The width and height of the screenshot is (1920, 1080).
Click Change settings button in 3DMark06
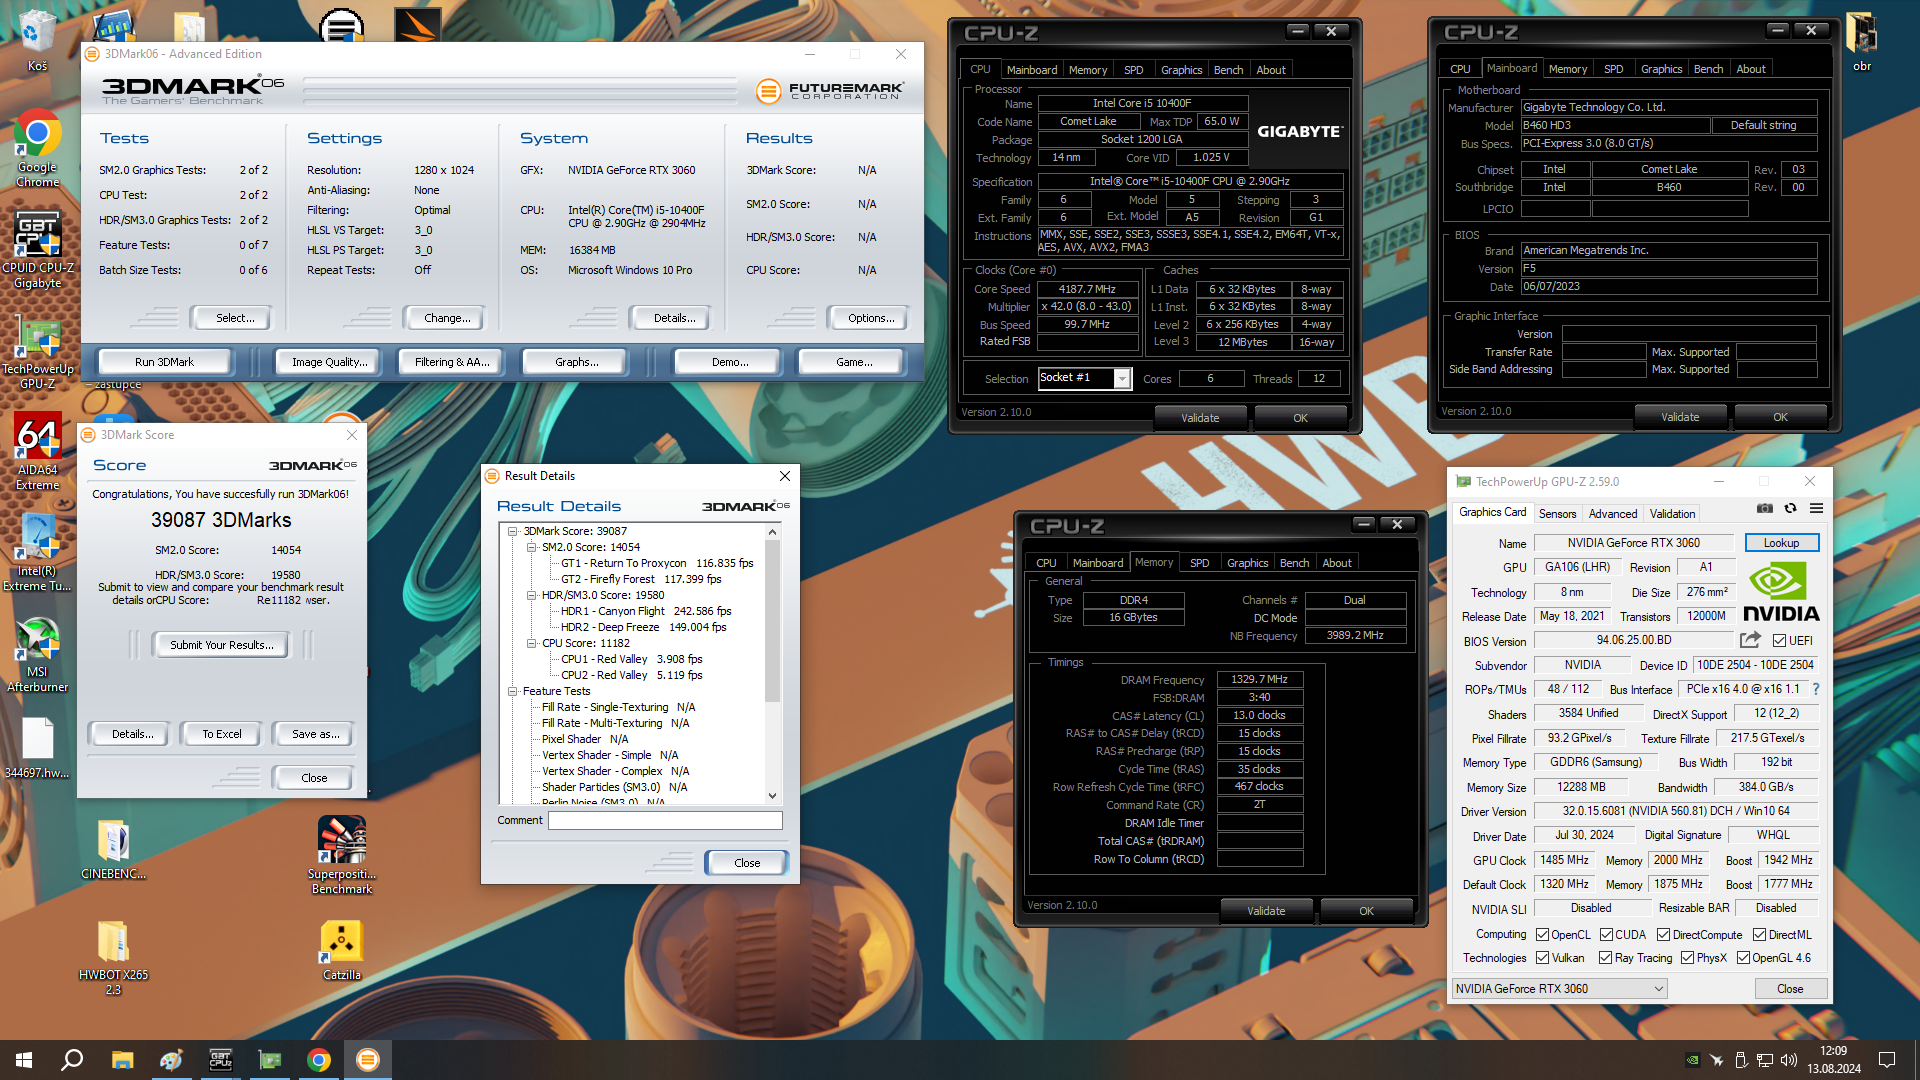(x=447, y=318)
